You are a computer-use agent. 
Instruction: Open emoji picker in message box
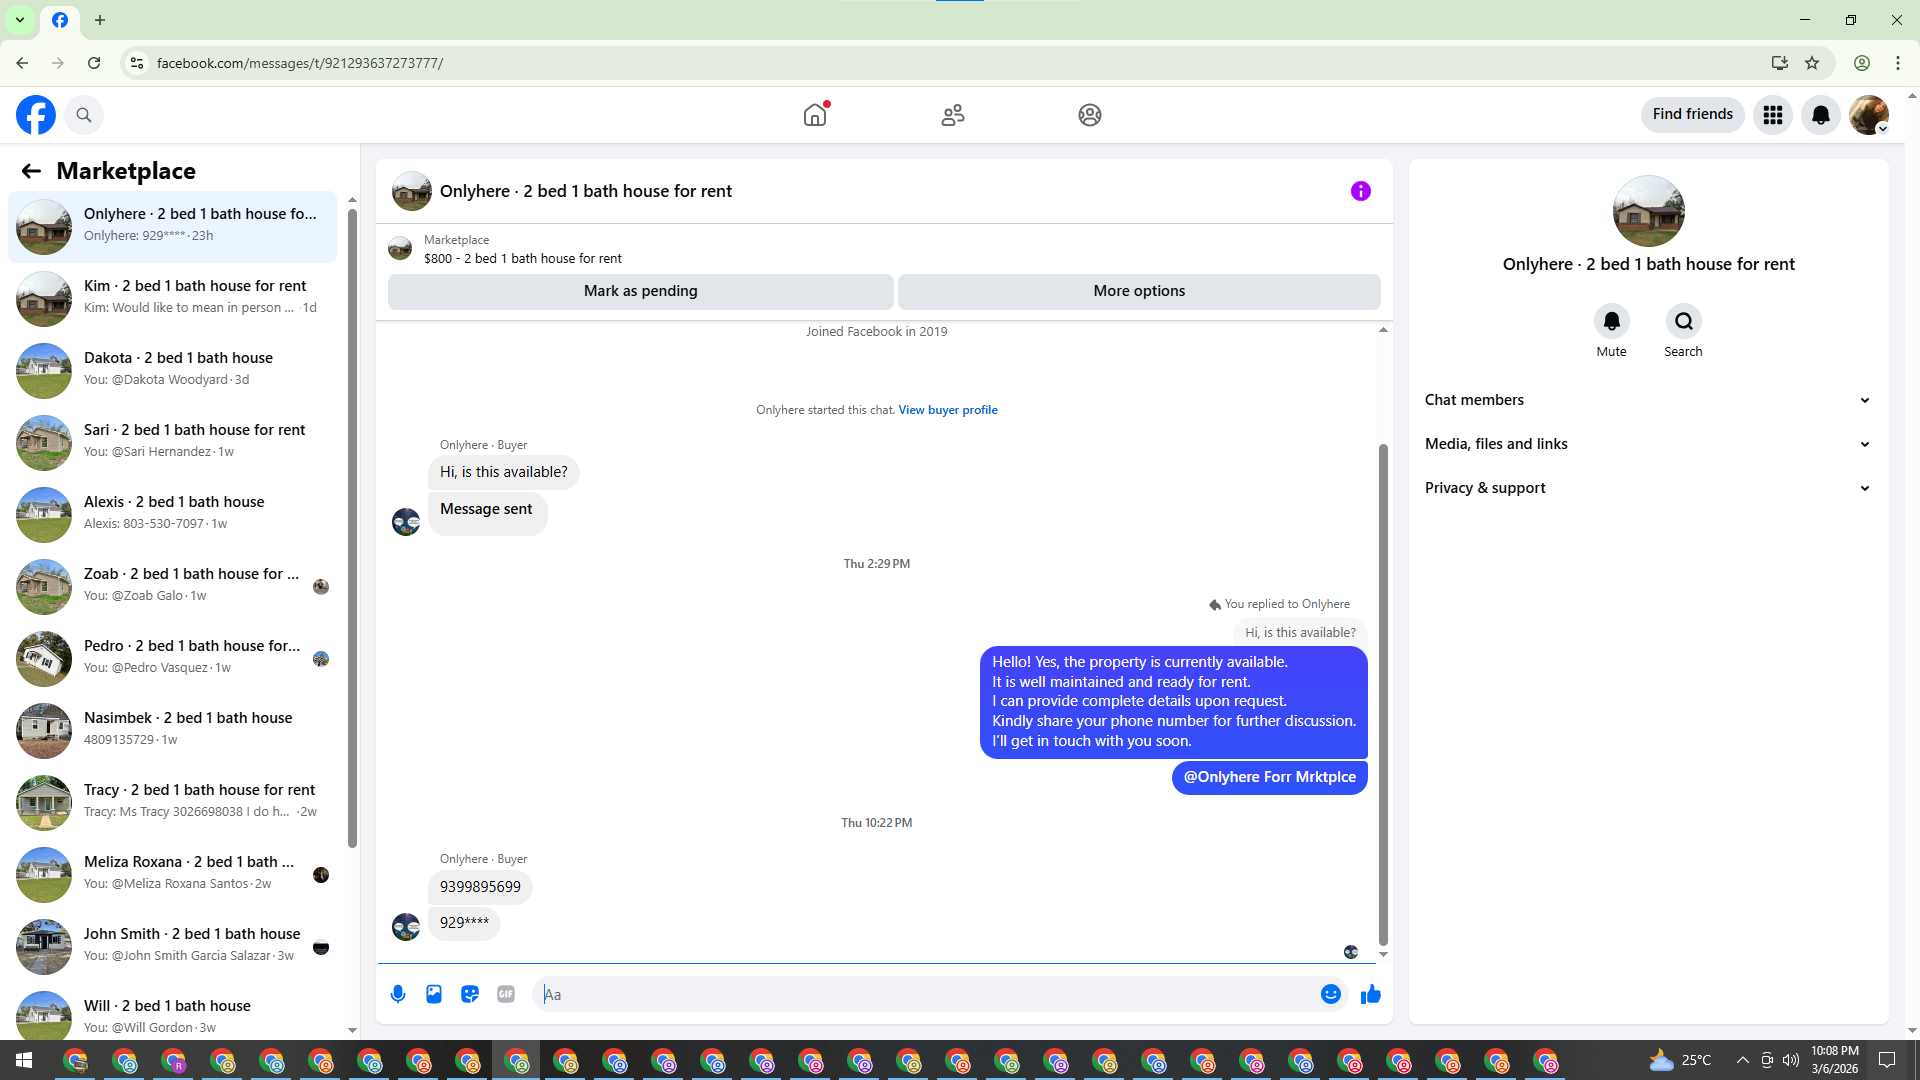[1330, 994]
